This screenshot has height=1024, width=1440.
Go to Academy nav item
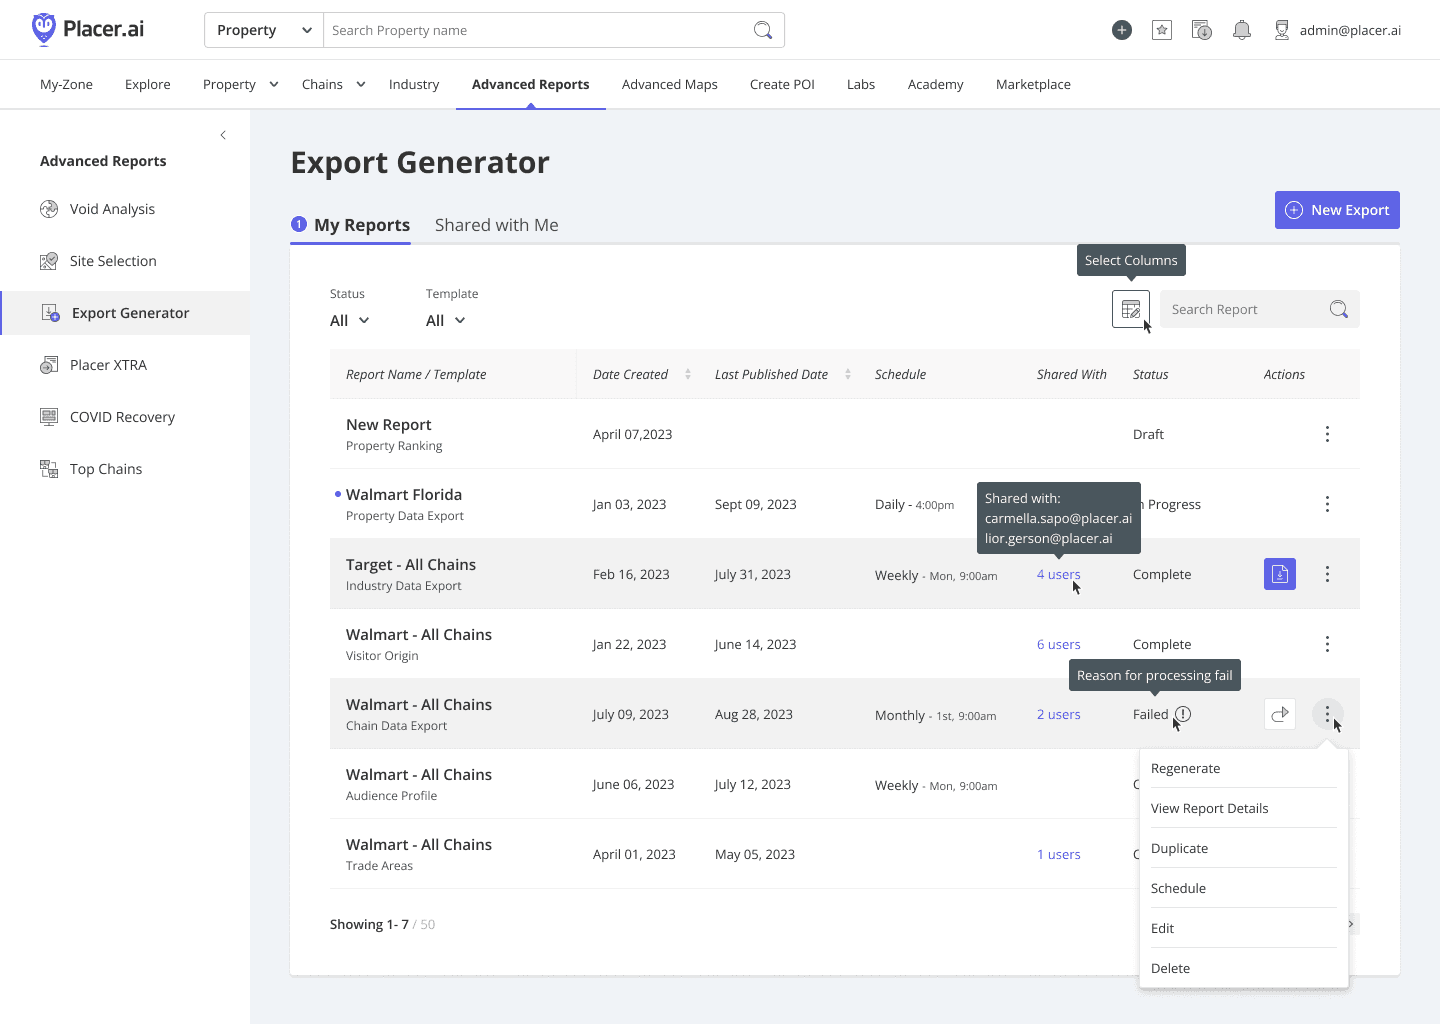coord(936,84)
